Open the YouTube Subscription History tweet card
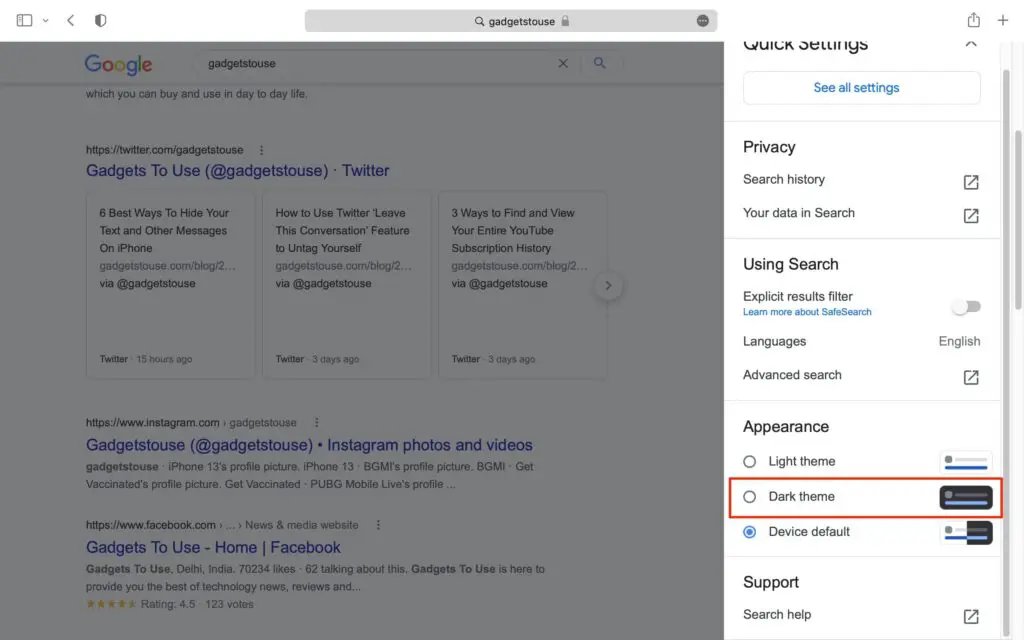 [x=522, y=285]
